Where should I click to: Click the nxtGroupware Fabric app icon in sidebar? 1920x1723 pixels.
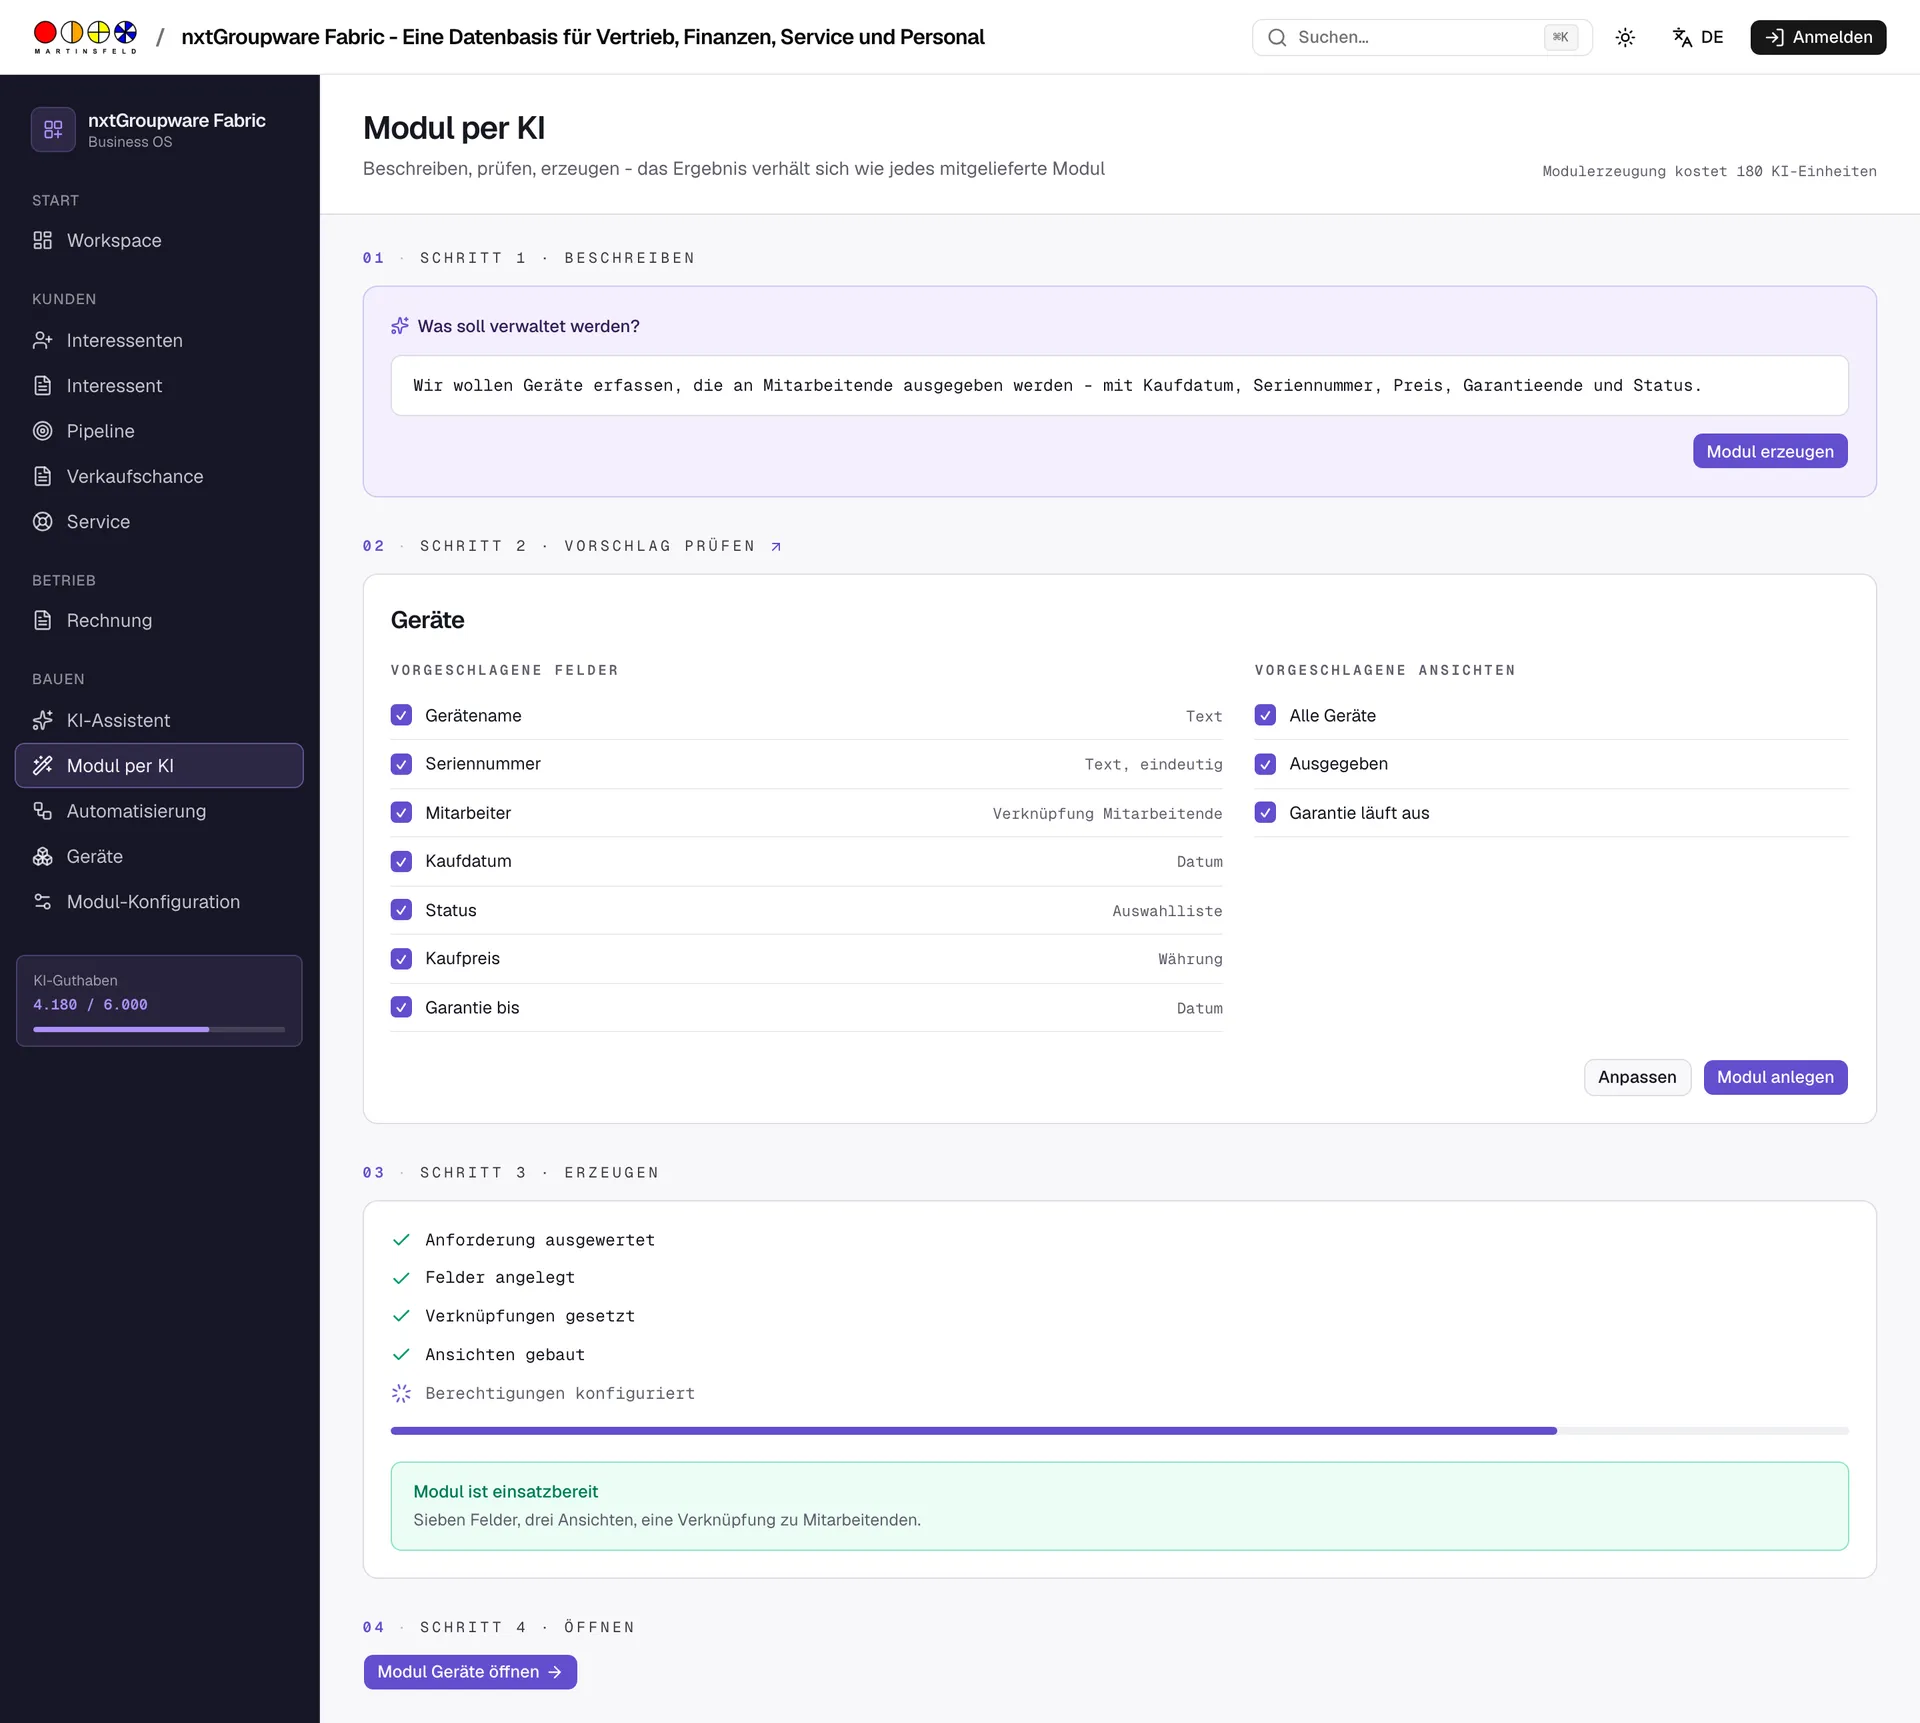(53, 130)
